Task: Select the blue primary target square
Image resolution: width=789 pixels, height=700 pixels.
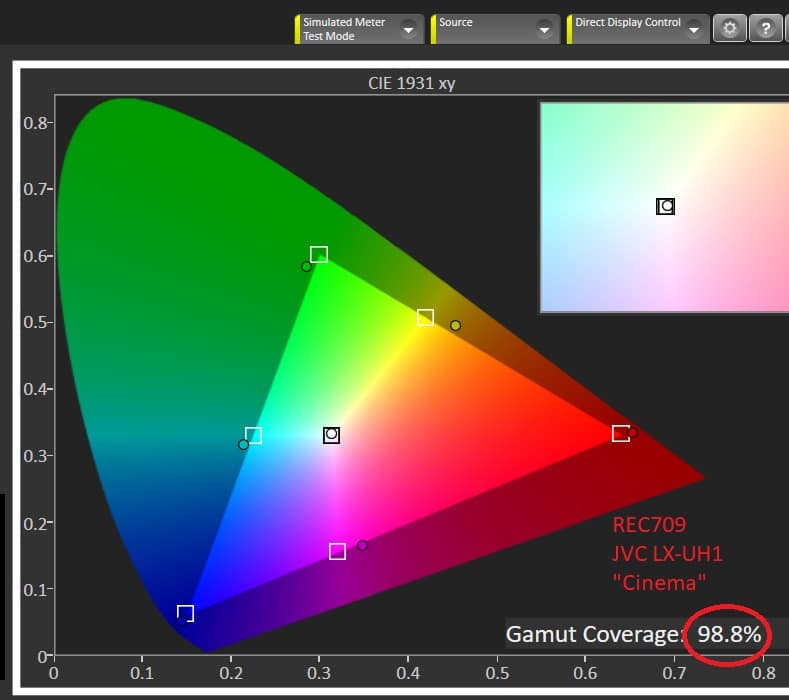Action: pyautogui.click(x=185, y=614)
